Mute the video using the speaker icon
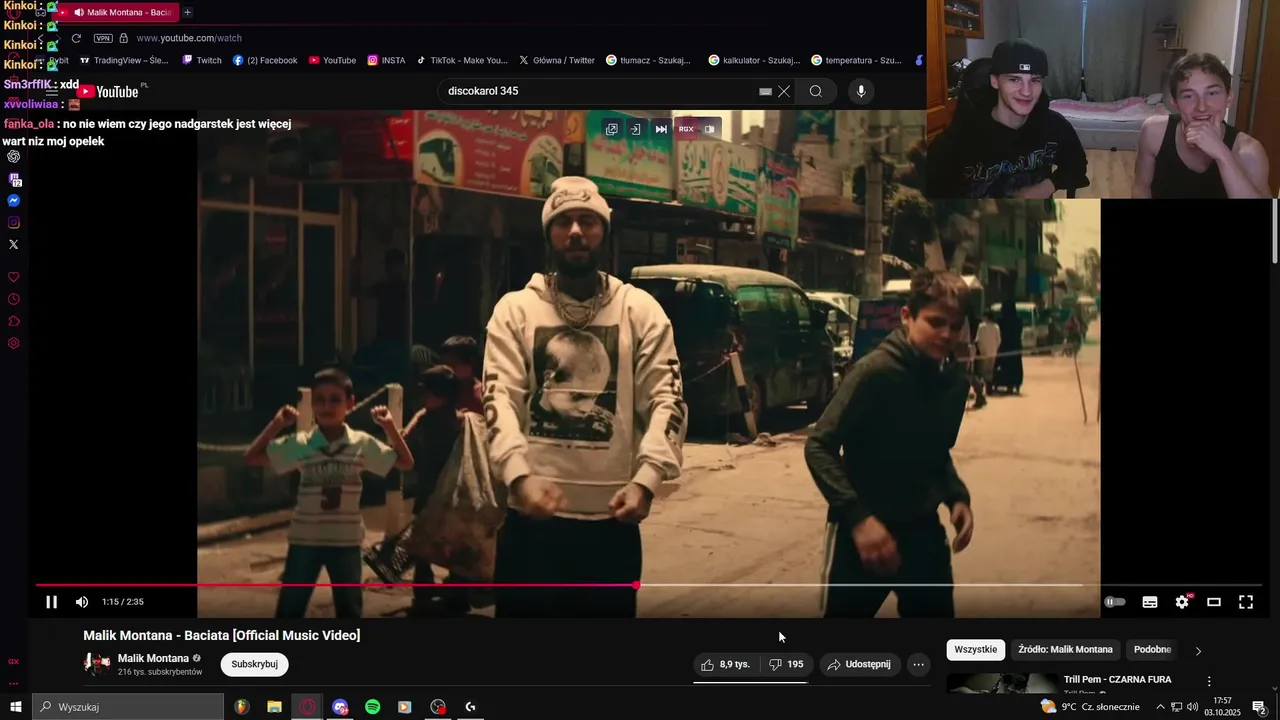Image resolution: width=1280 pixels, height=720 pixels. coord(82,602)
